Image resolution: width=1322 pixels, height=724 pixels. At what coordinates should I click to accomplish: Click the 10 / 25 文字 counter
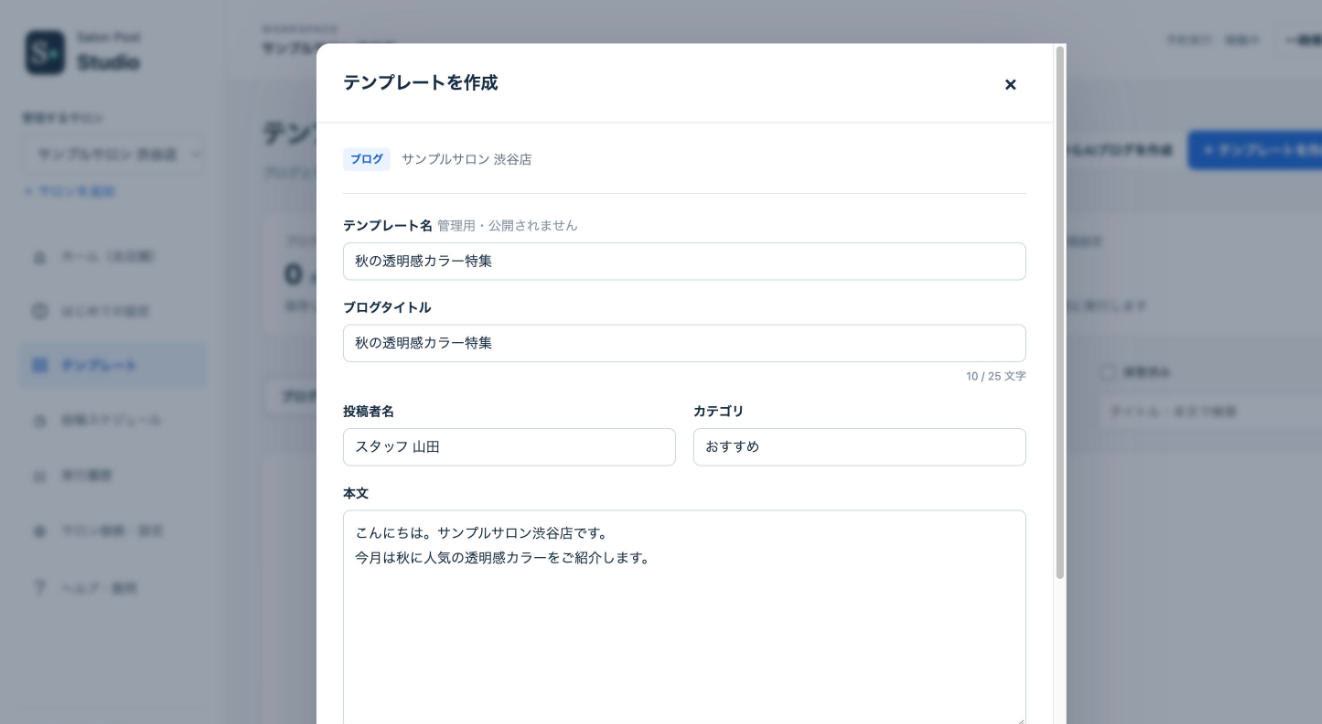click(995, 376)
